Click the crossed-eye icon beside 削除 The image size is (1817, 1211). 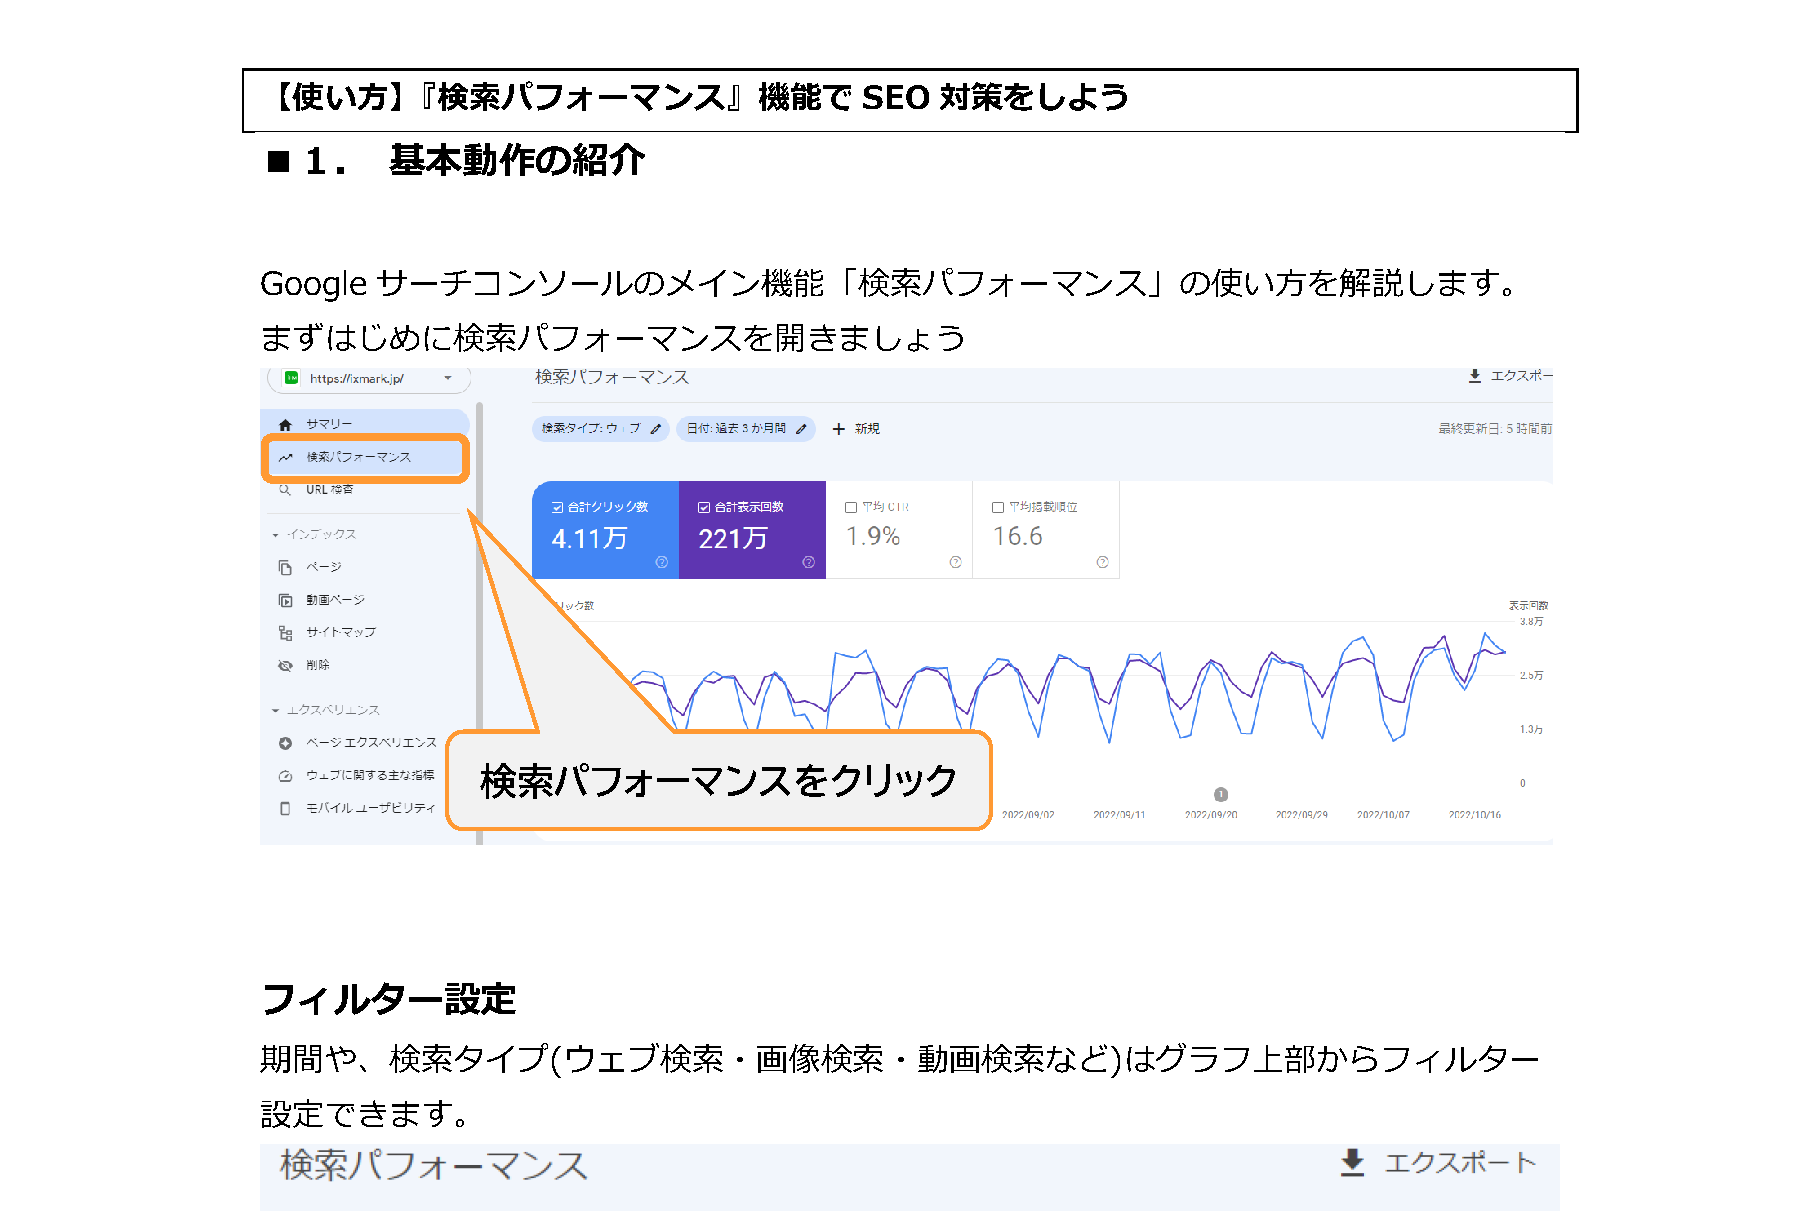coord(285,665)
